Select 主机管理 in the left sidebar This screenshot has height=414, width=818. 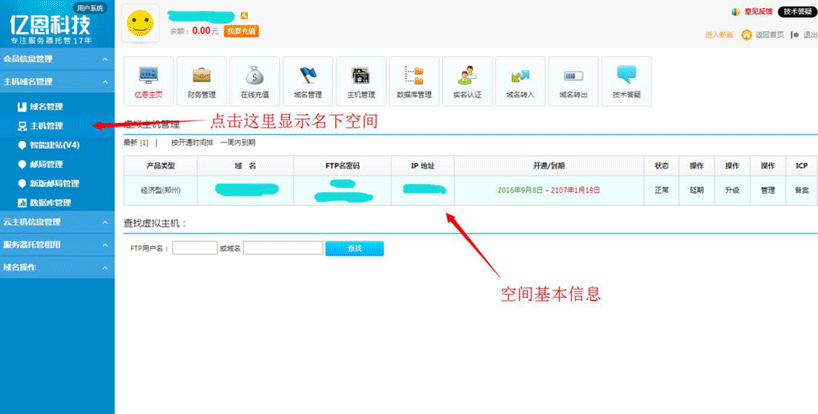[46, 126]
